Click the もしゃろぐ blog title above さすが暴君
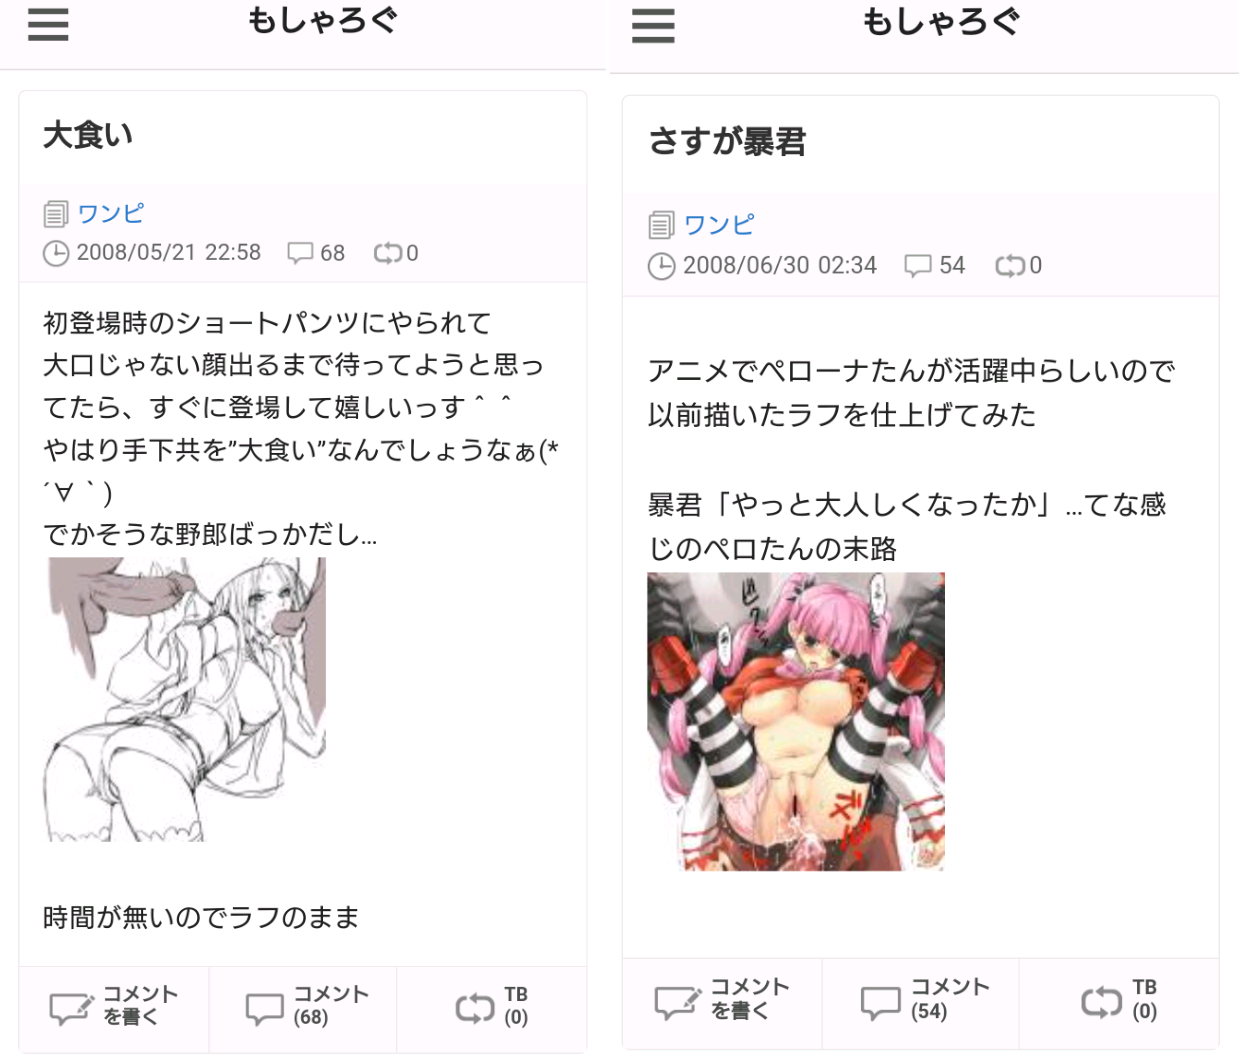The image size is (1244, 1056). tap(941, 21)
